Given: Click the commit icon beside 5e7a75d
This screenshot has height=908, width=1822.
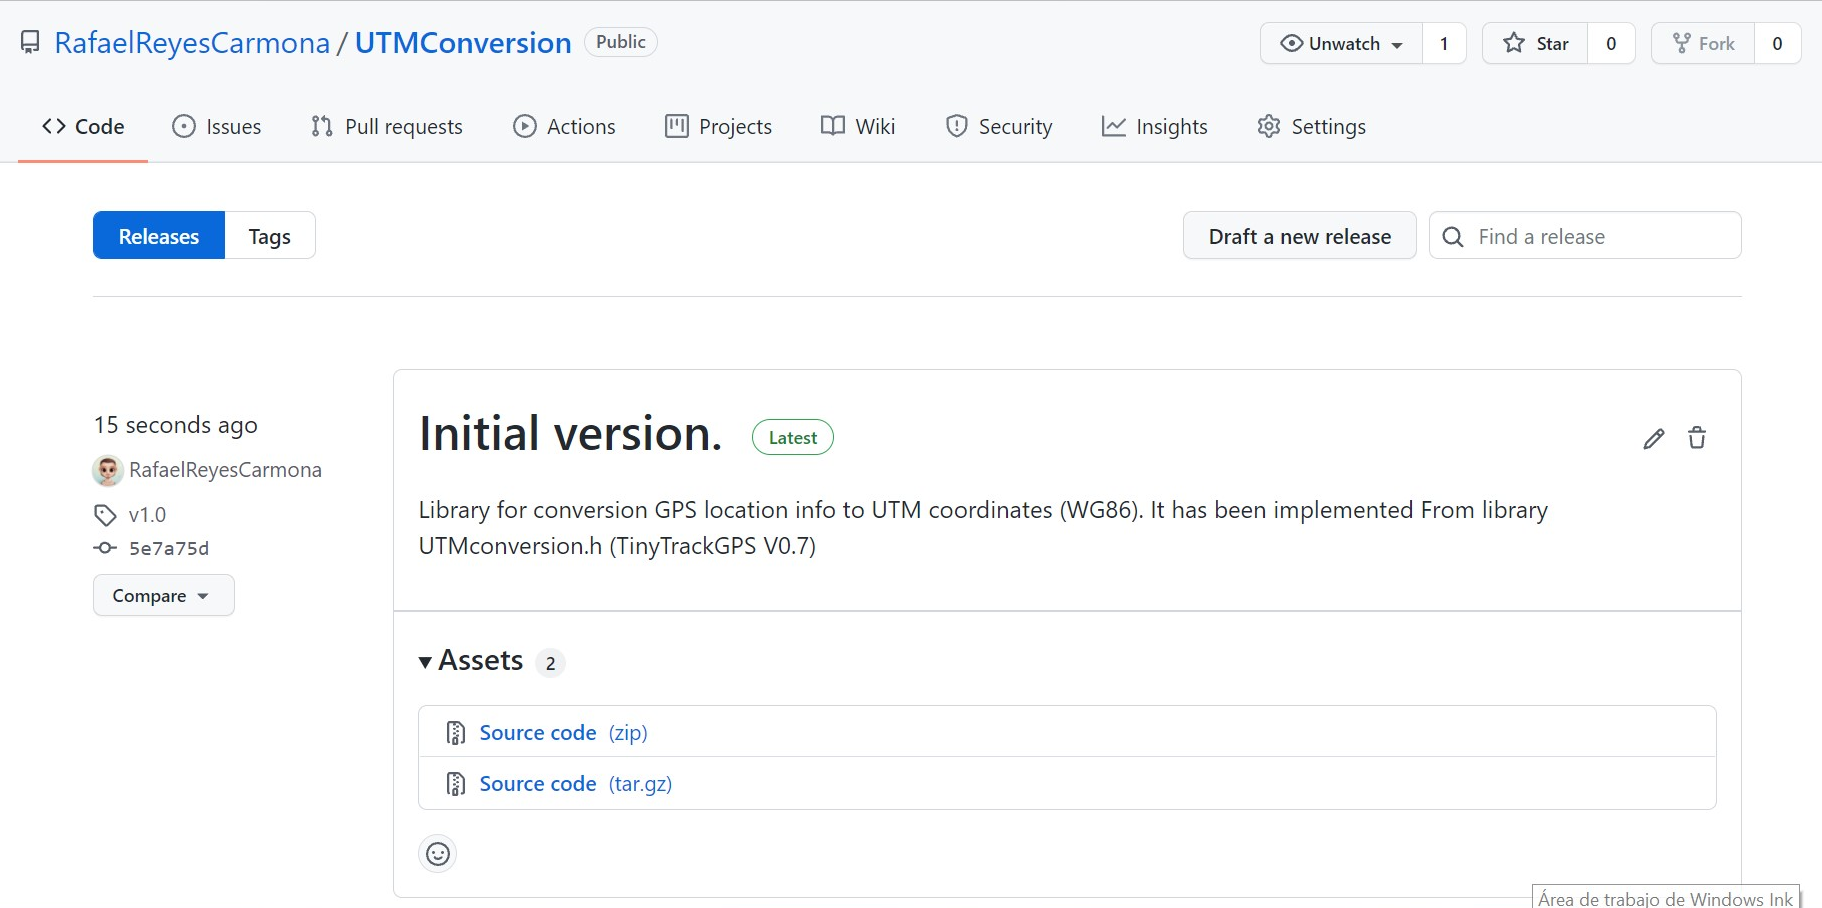Looking at the screenshot, I should click(105, 548).
